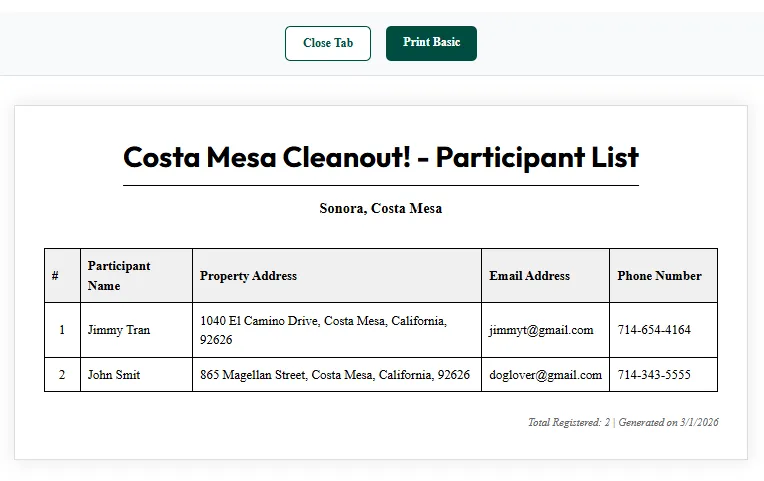Click the Close Tab button
Image resolution: width=764 pixels, height=481 pixels.
pyautogui.click(x=328, y=43)
